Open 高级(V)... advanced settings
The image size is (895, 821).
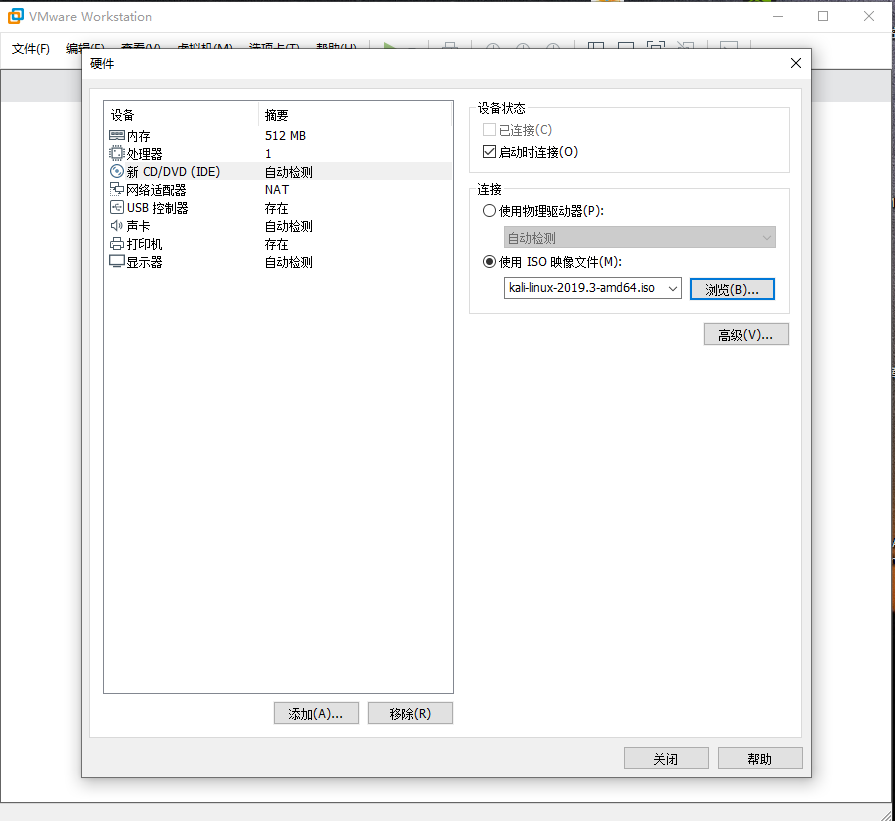click(x=745, y=335)
